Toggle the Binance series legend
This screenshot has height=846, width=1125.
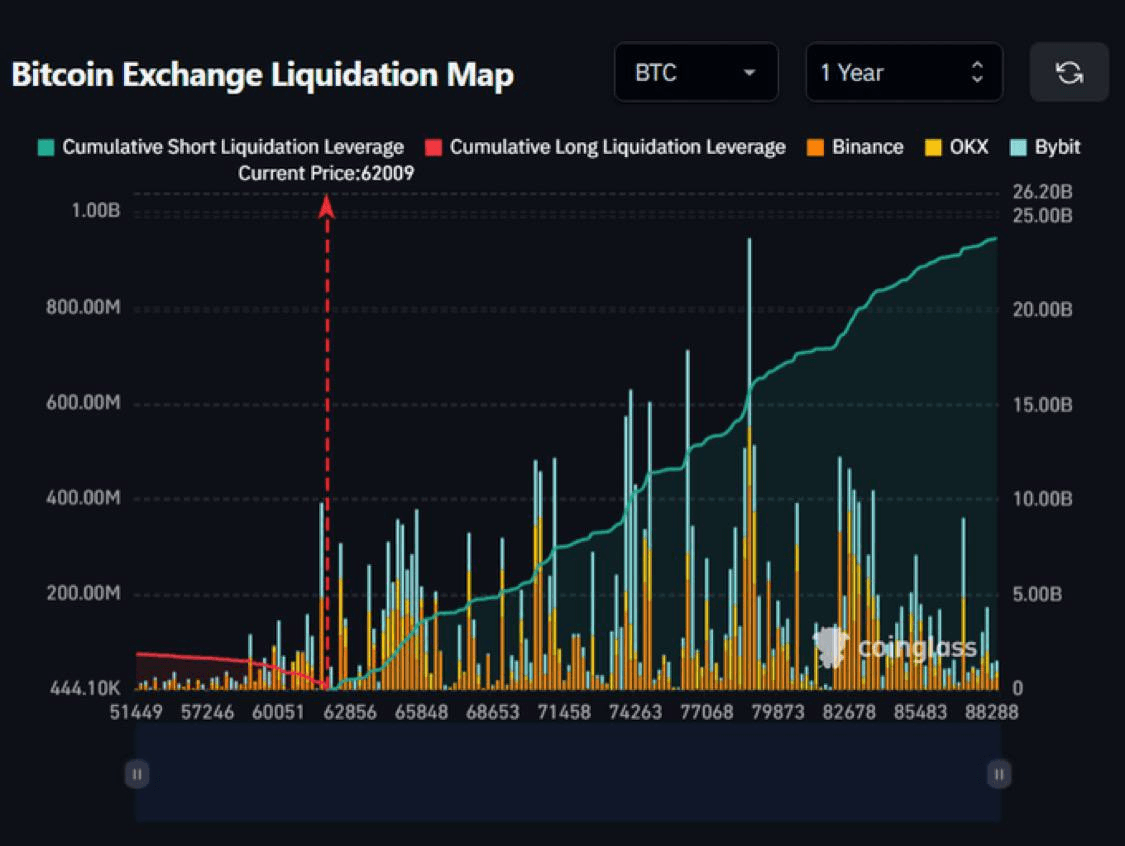[x=855, y=147]
